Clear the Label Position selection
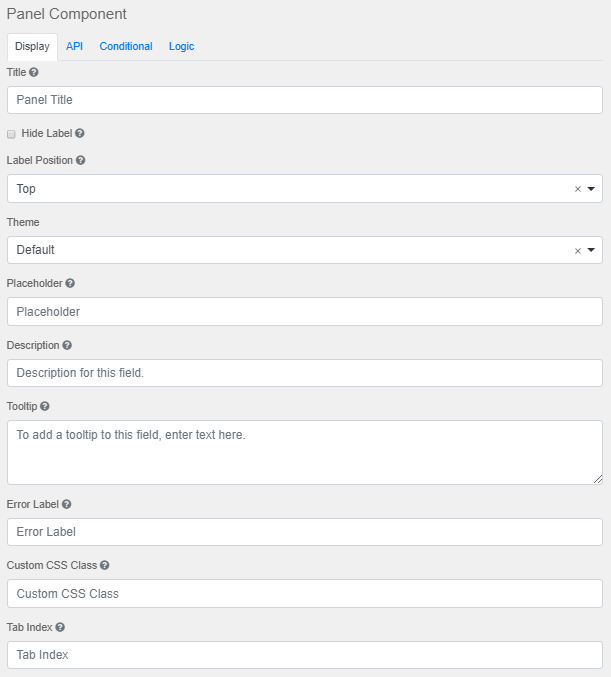The image size is (611, 677). [577, 189]
